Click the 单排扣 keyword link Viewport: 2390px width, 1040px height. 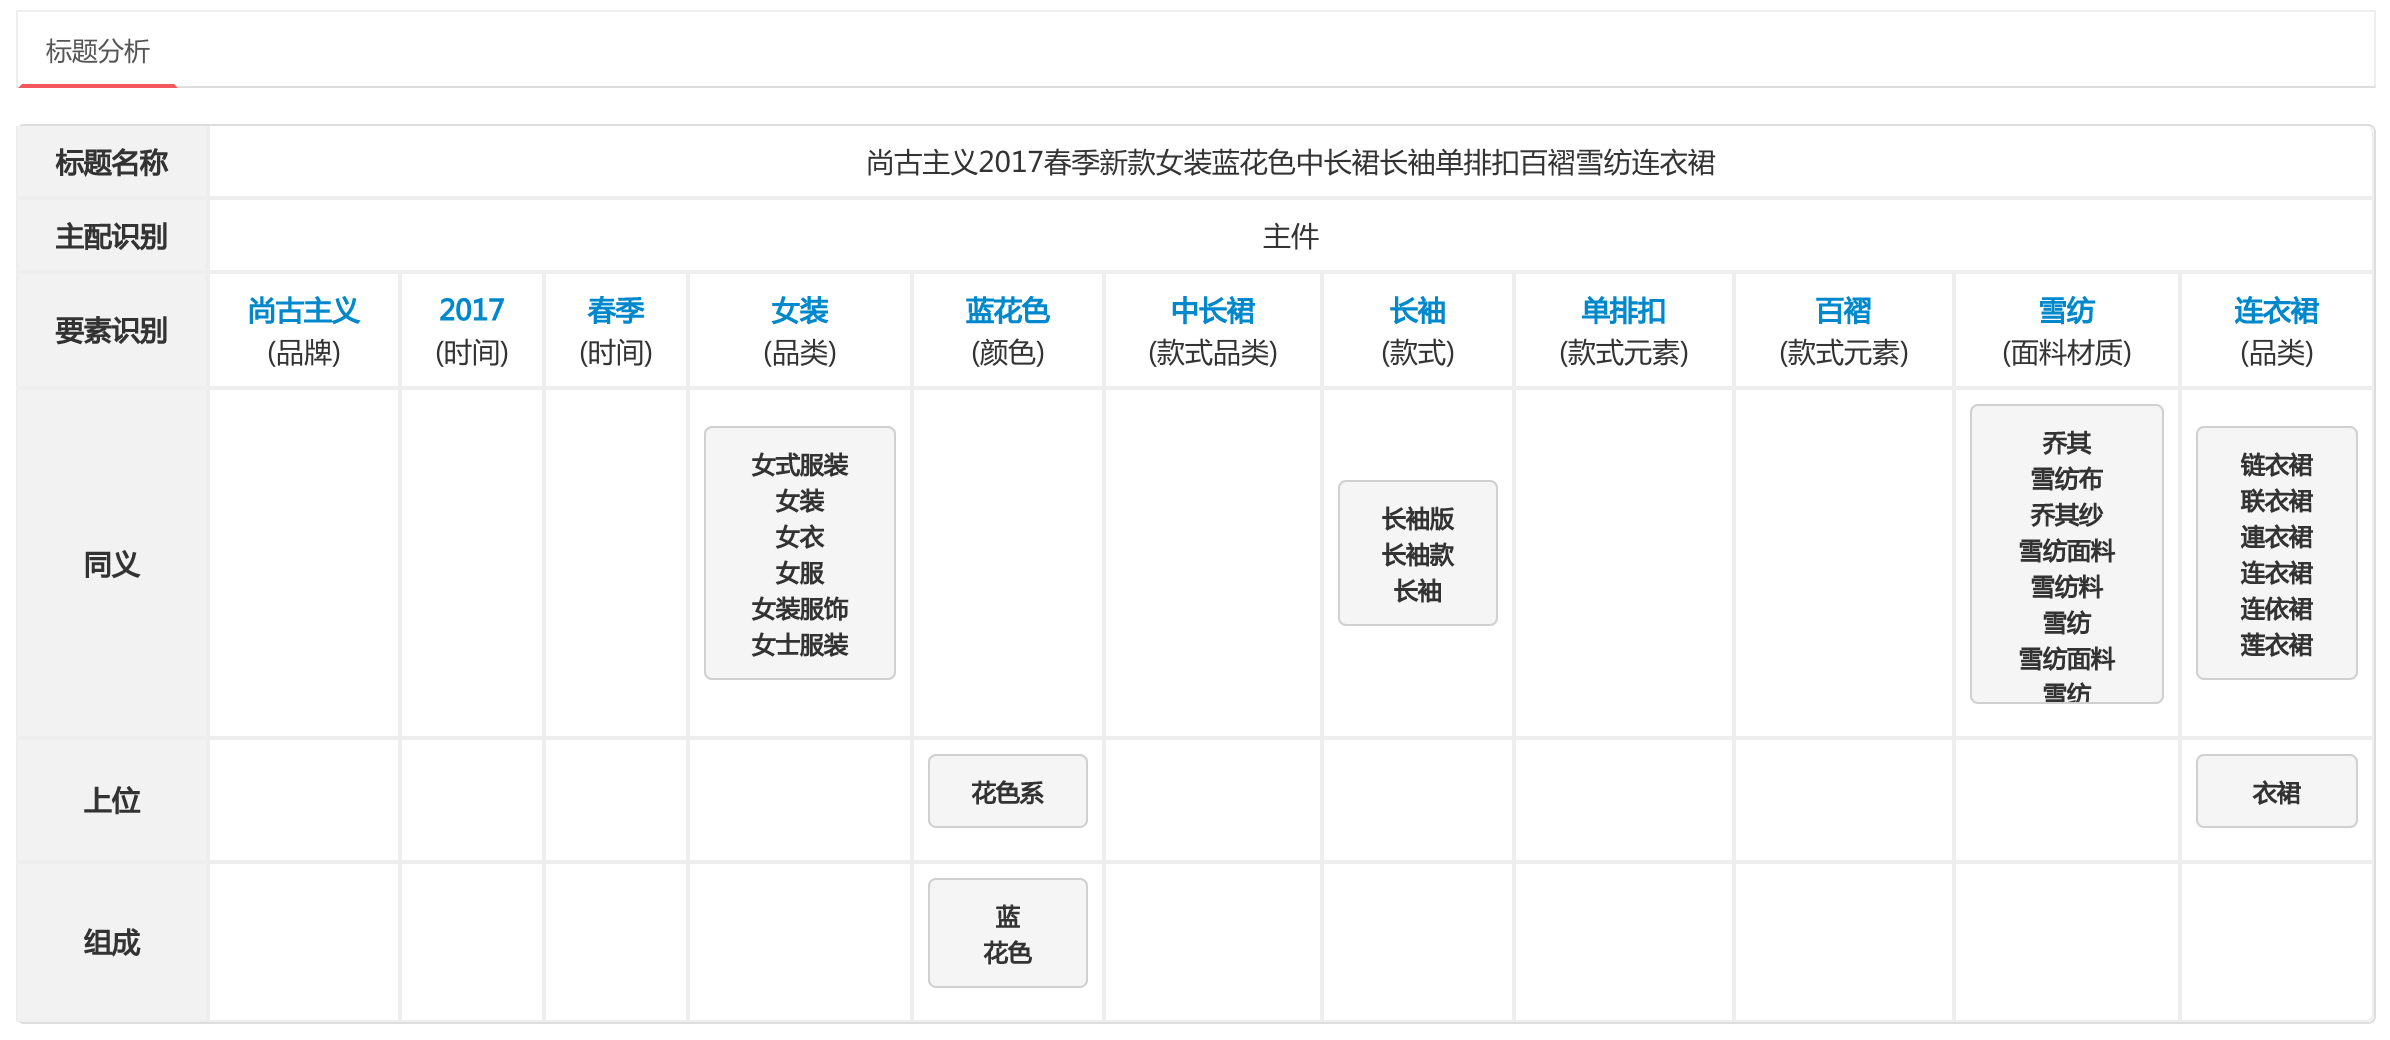pyautogui.click(x=1624, y=311)
